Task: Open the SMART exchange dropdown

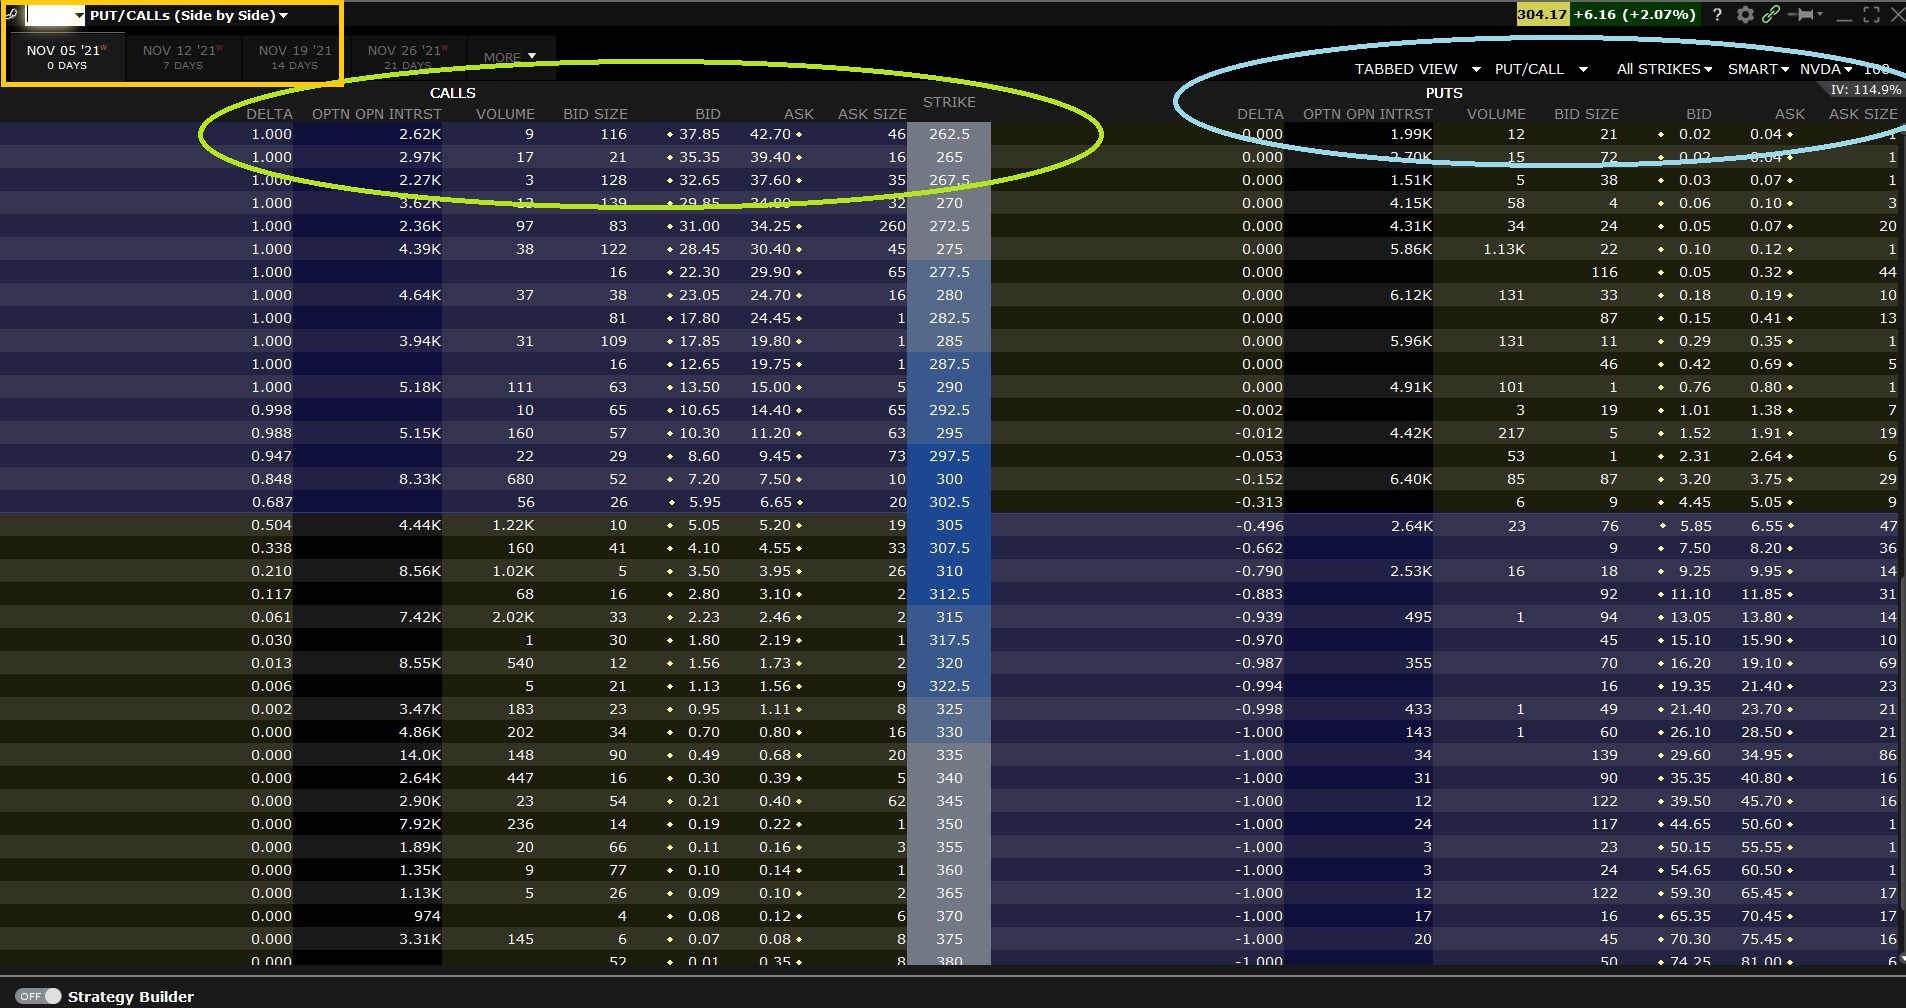Action: (x=1758, y=69)
